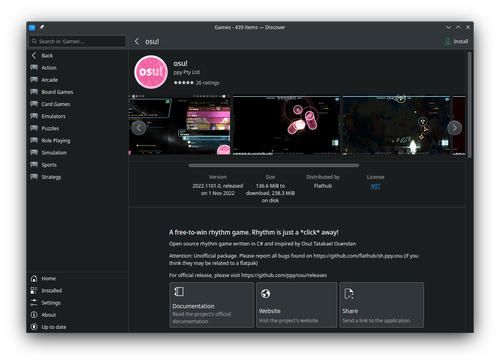The height and width of the screenshot is (364, 500).
Task: Select the Strategy category
Action: pos(77,177)
